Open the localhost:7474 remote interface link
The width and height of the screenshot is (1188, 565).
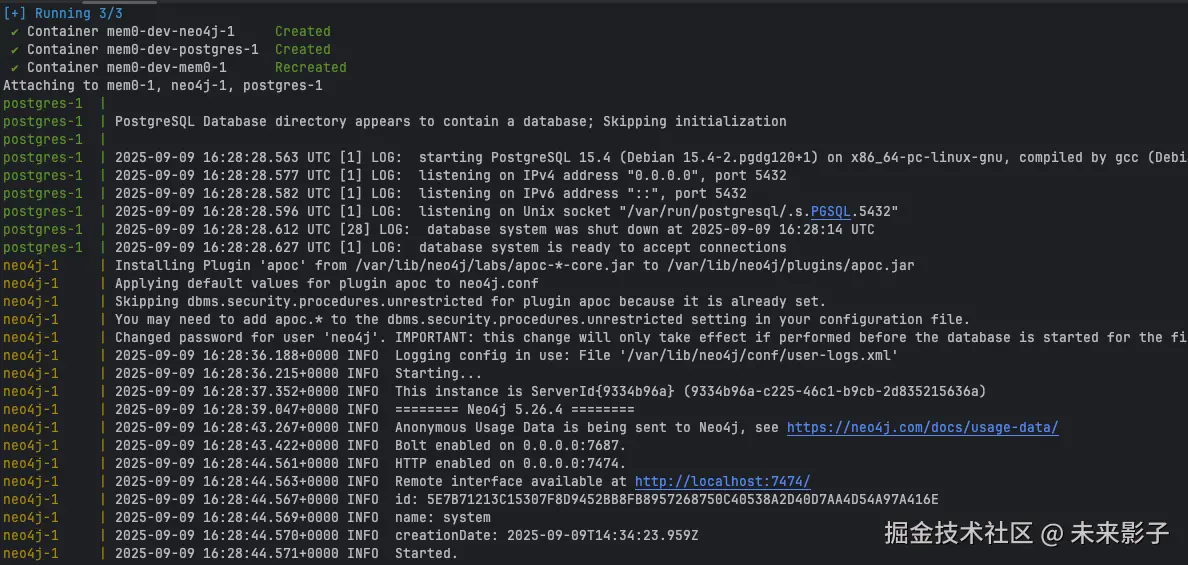[722, 482]
